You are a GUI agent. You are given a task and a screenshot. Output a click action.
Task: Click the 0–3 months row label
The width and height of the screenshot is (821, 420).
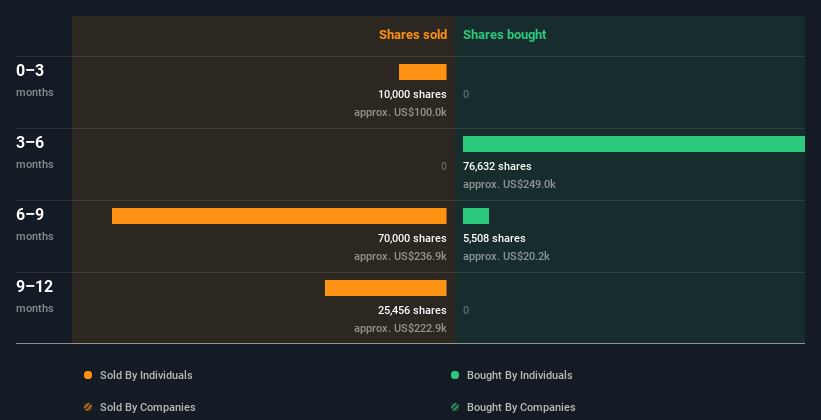(35, 80)
